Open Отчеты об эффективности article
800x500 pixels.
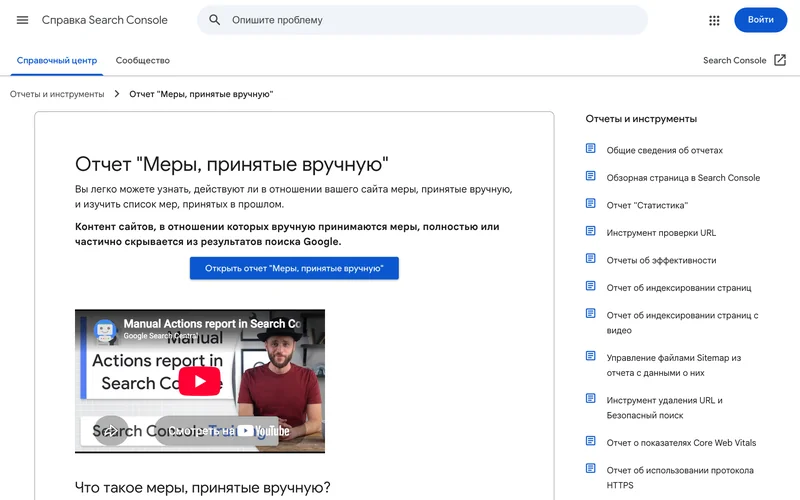[661, 261]
